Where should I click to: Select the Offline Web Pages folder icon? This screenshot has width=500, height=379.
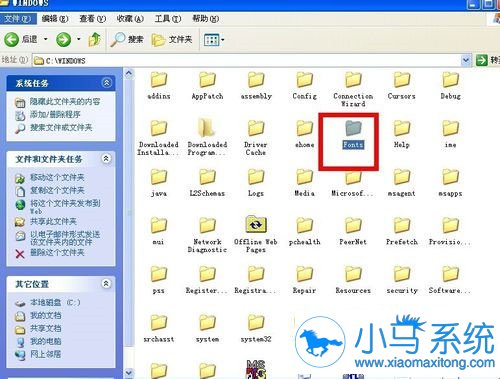256,225
